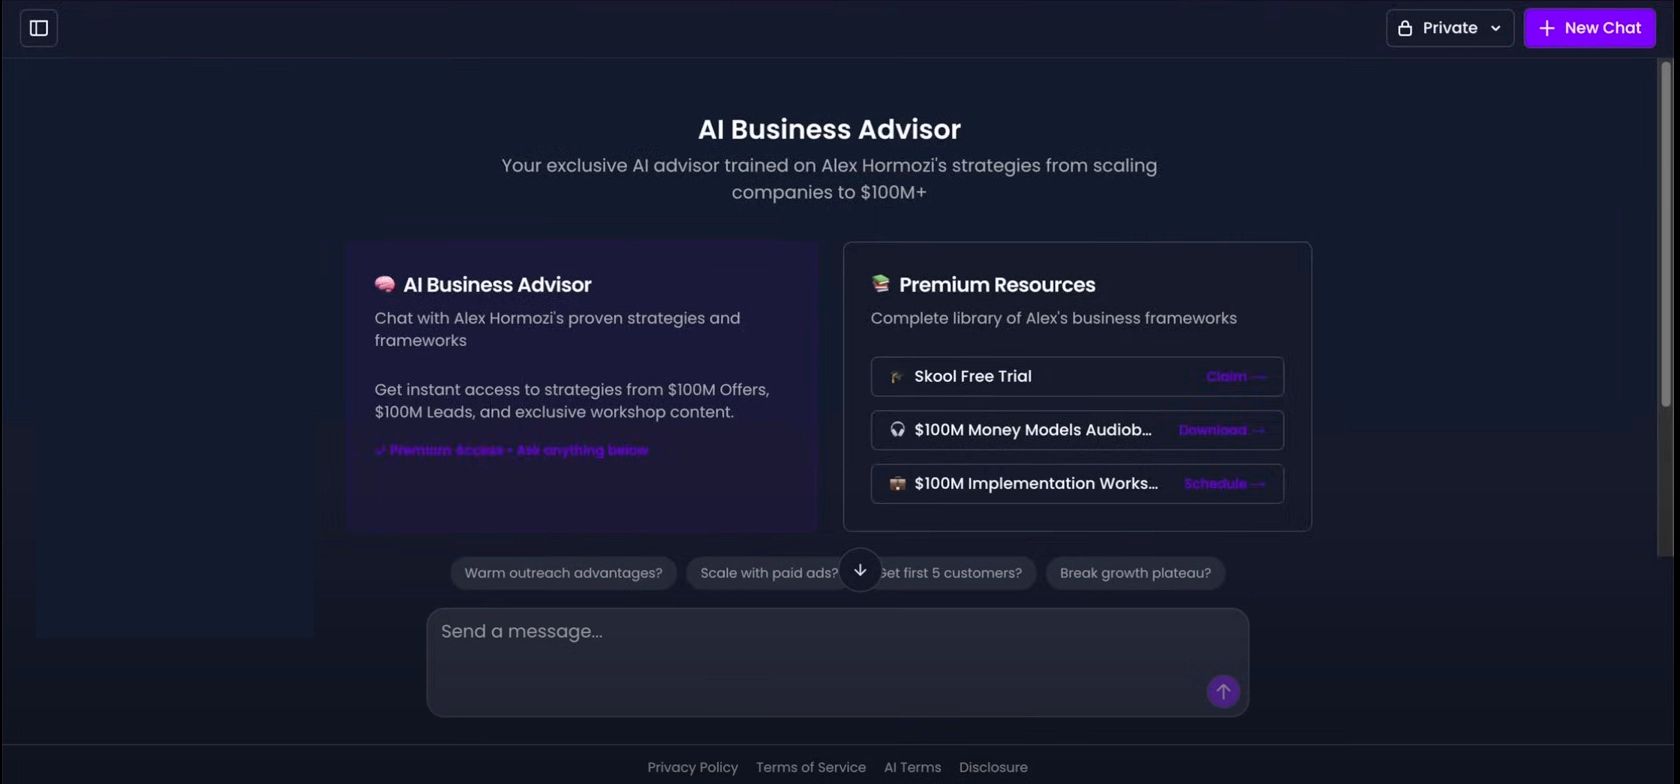Start a New Chat
Screen dimensions: 1680x784
pos(1589,28)
